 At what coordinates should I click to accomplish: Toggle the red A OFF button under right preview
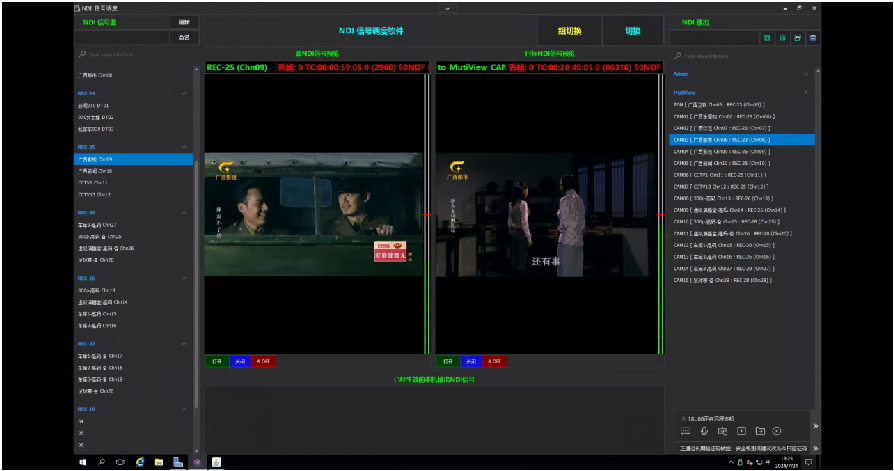click(494, 362)
